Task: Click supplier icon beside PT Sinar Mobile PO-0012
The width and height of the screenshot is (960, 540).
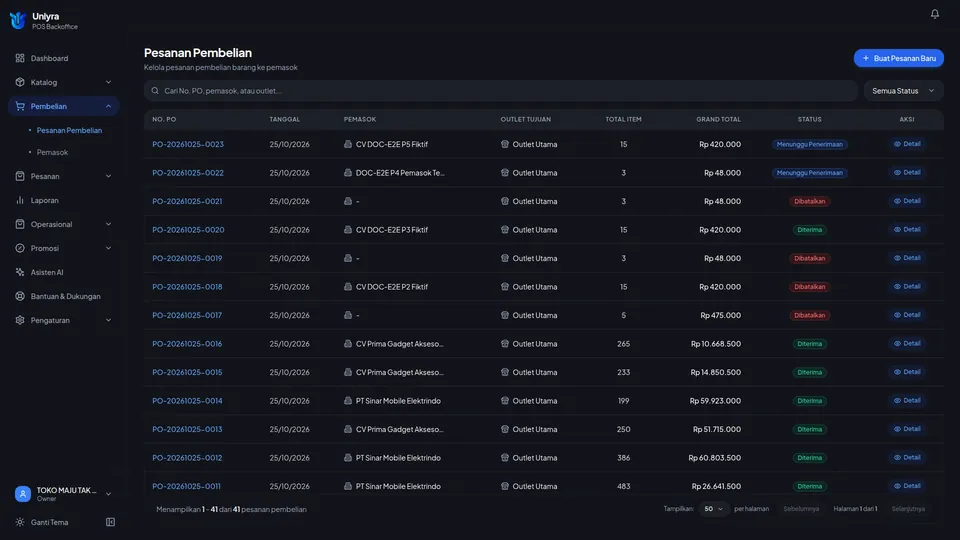Action: pos(348,457)
